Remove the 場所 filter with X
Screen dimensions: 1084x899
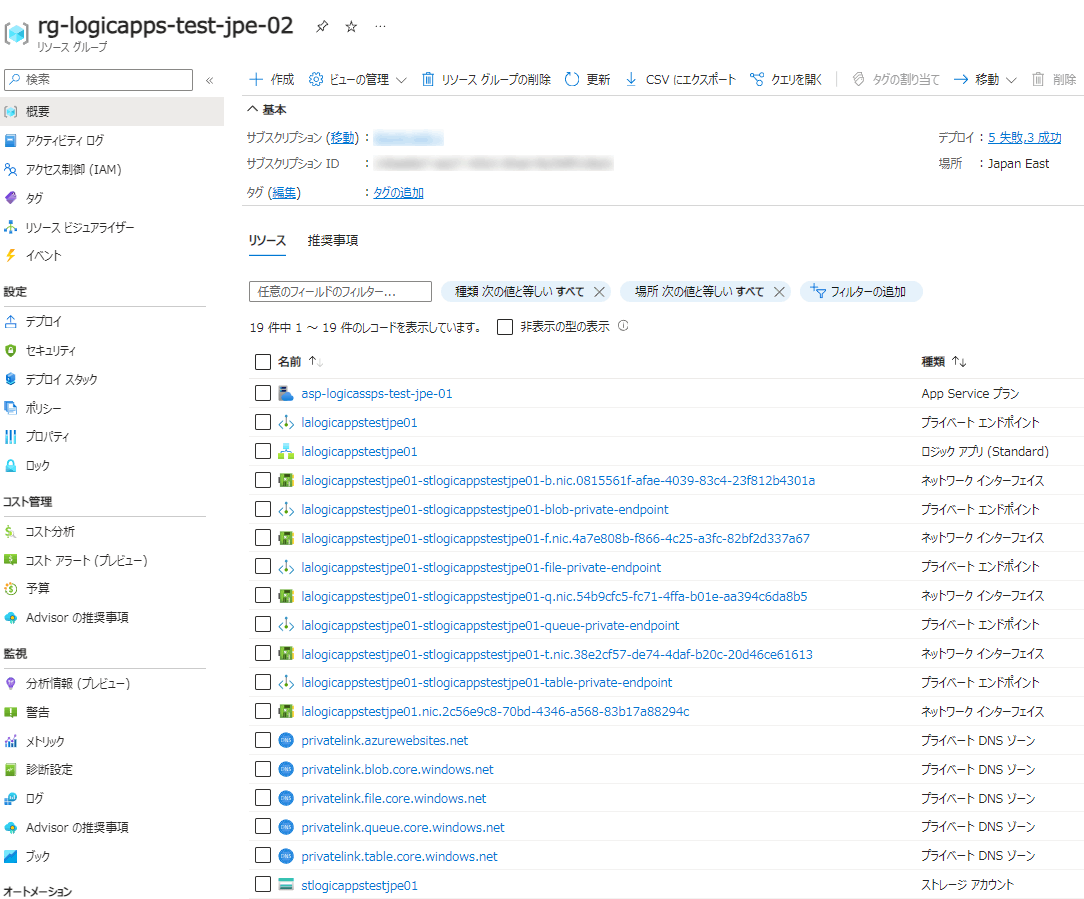pos(779,292)
